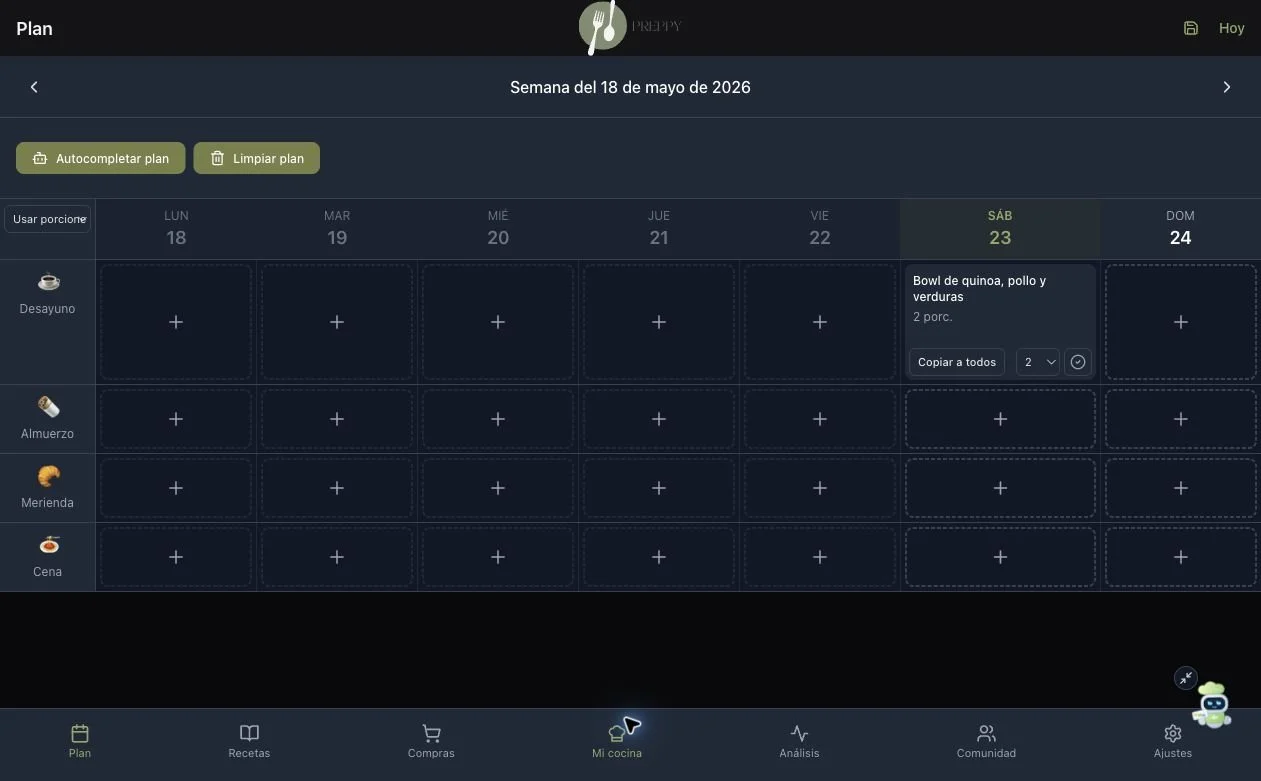Click Limpiar plan button
Screen dimensions: 1261x781
pyautogui.click(x=256, y=158)
